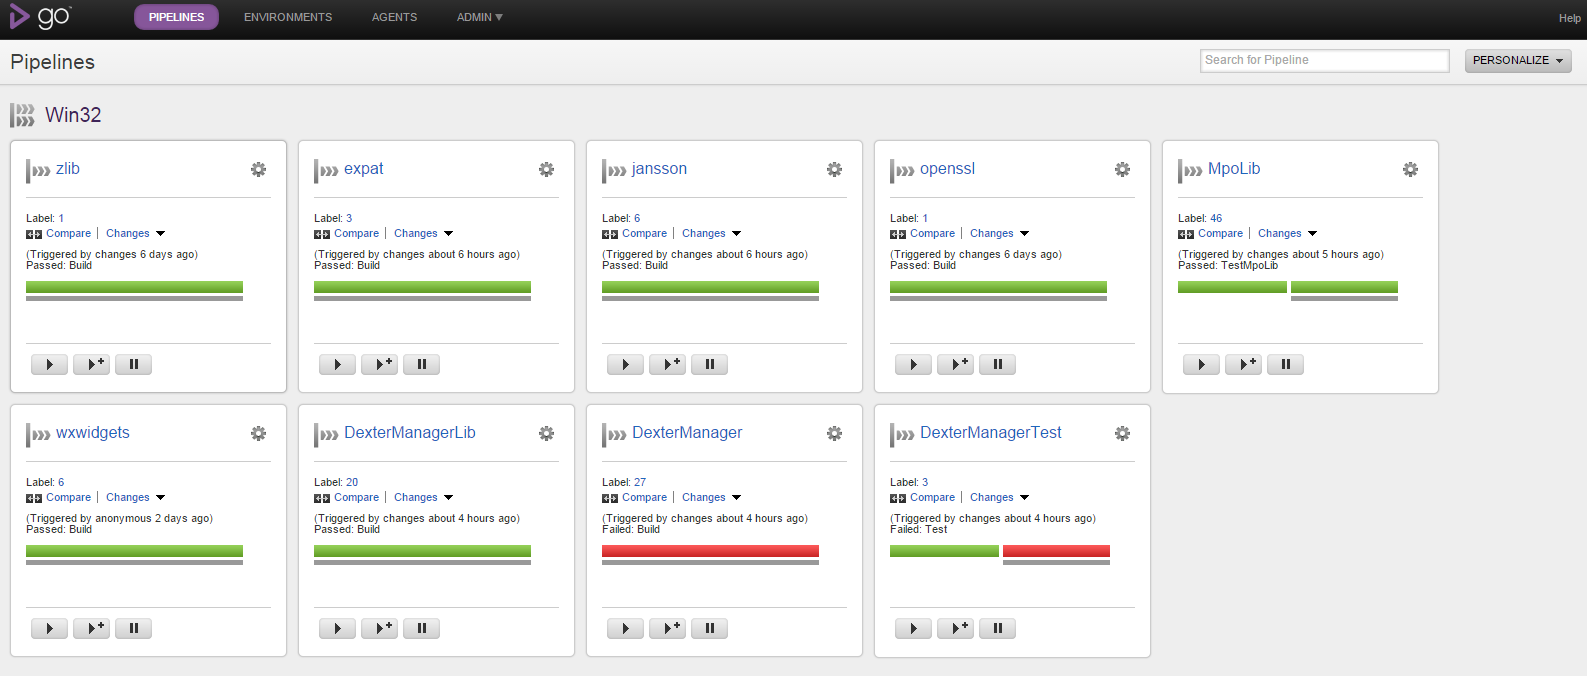Image resolution: width=1587 pixels, height=676 pixels.
Task: Click the red failed Build stage bar of DexterManager
Action: [710, 551]
